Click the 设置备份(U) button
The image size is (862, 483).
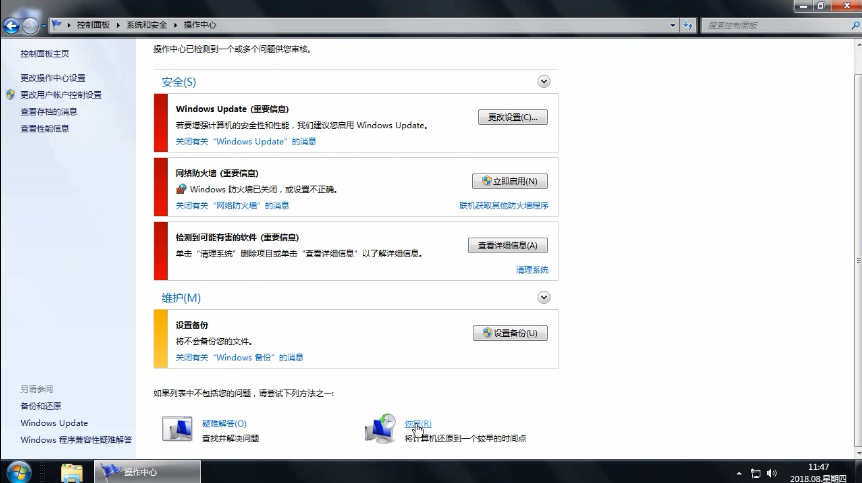(x=510, y=333)
